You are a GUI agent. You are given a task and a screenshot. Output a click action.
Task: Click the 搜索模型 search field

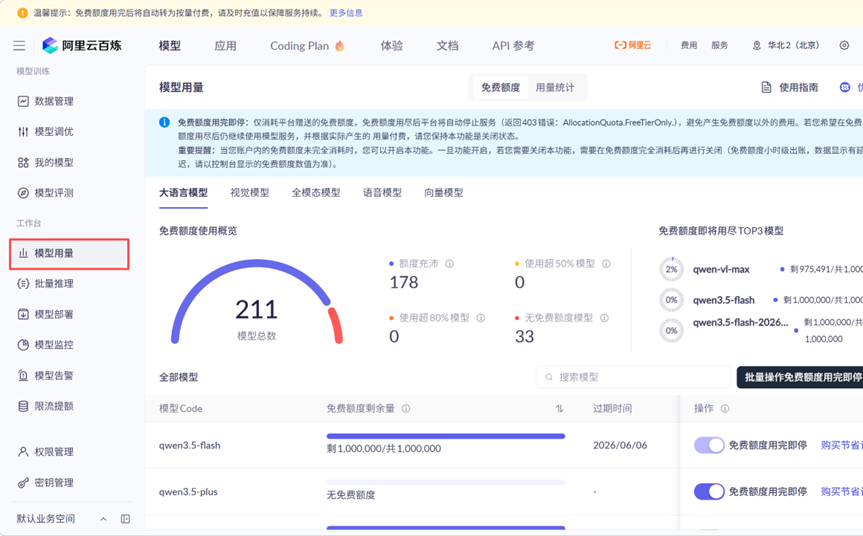click(633, 377)
